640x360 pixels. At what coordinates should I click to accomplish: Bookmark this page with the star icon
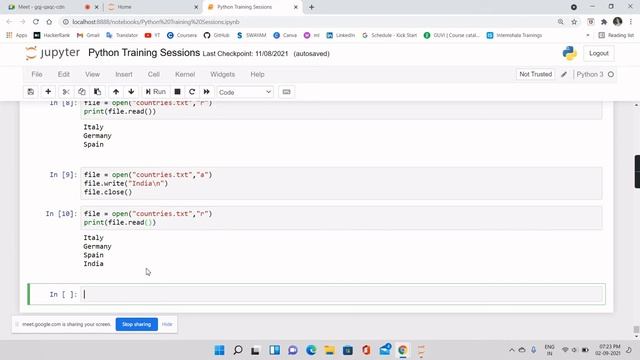tap(574, 22)
